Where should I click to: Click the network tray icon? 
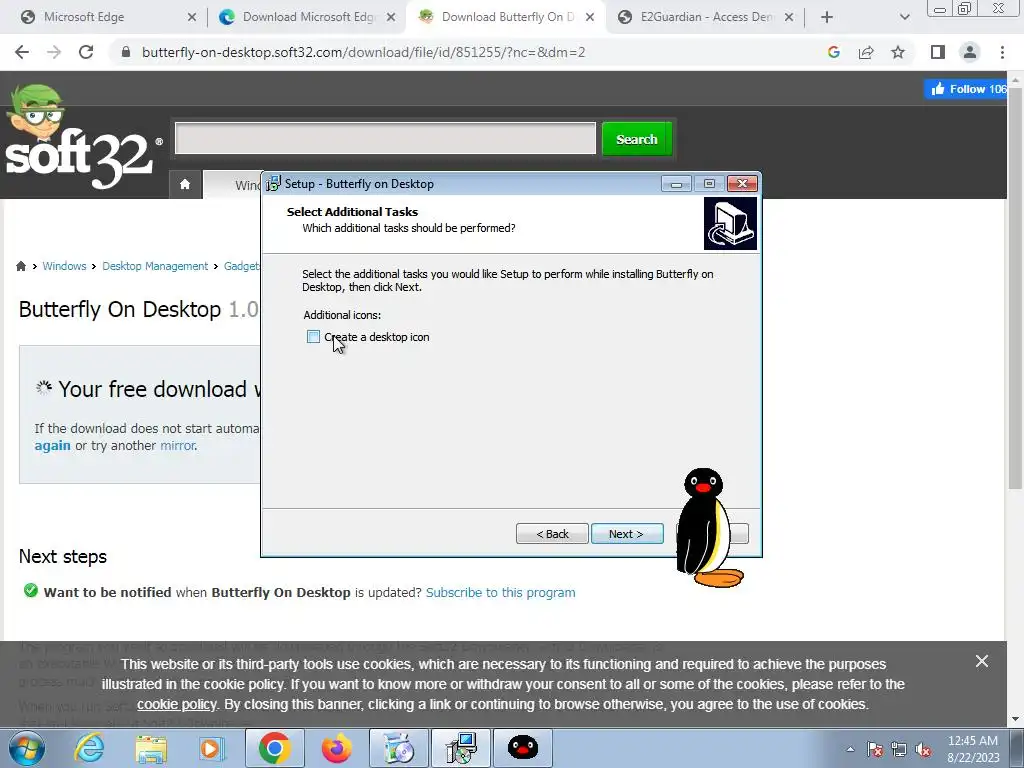click(899, 749)
